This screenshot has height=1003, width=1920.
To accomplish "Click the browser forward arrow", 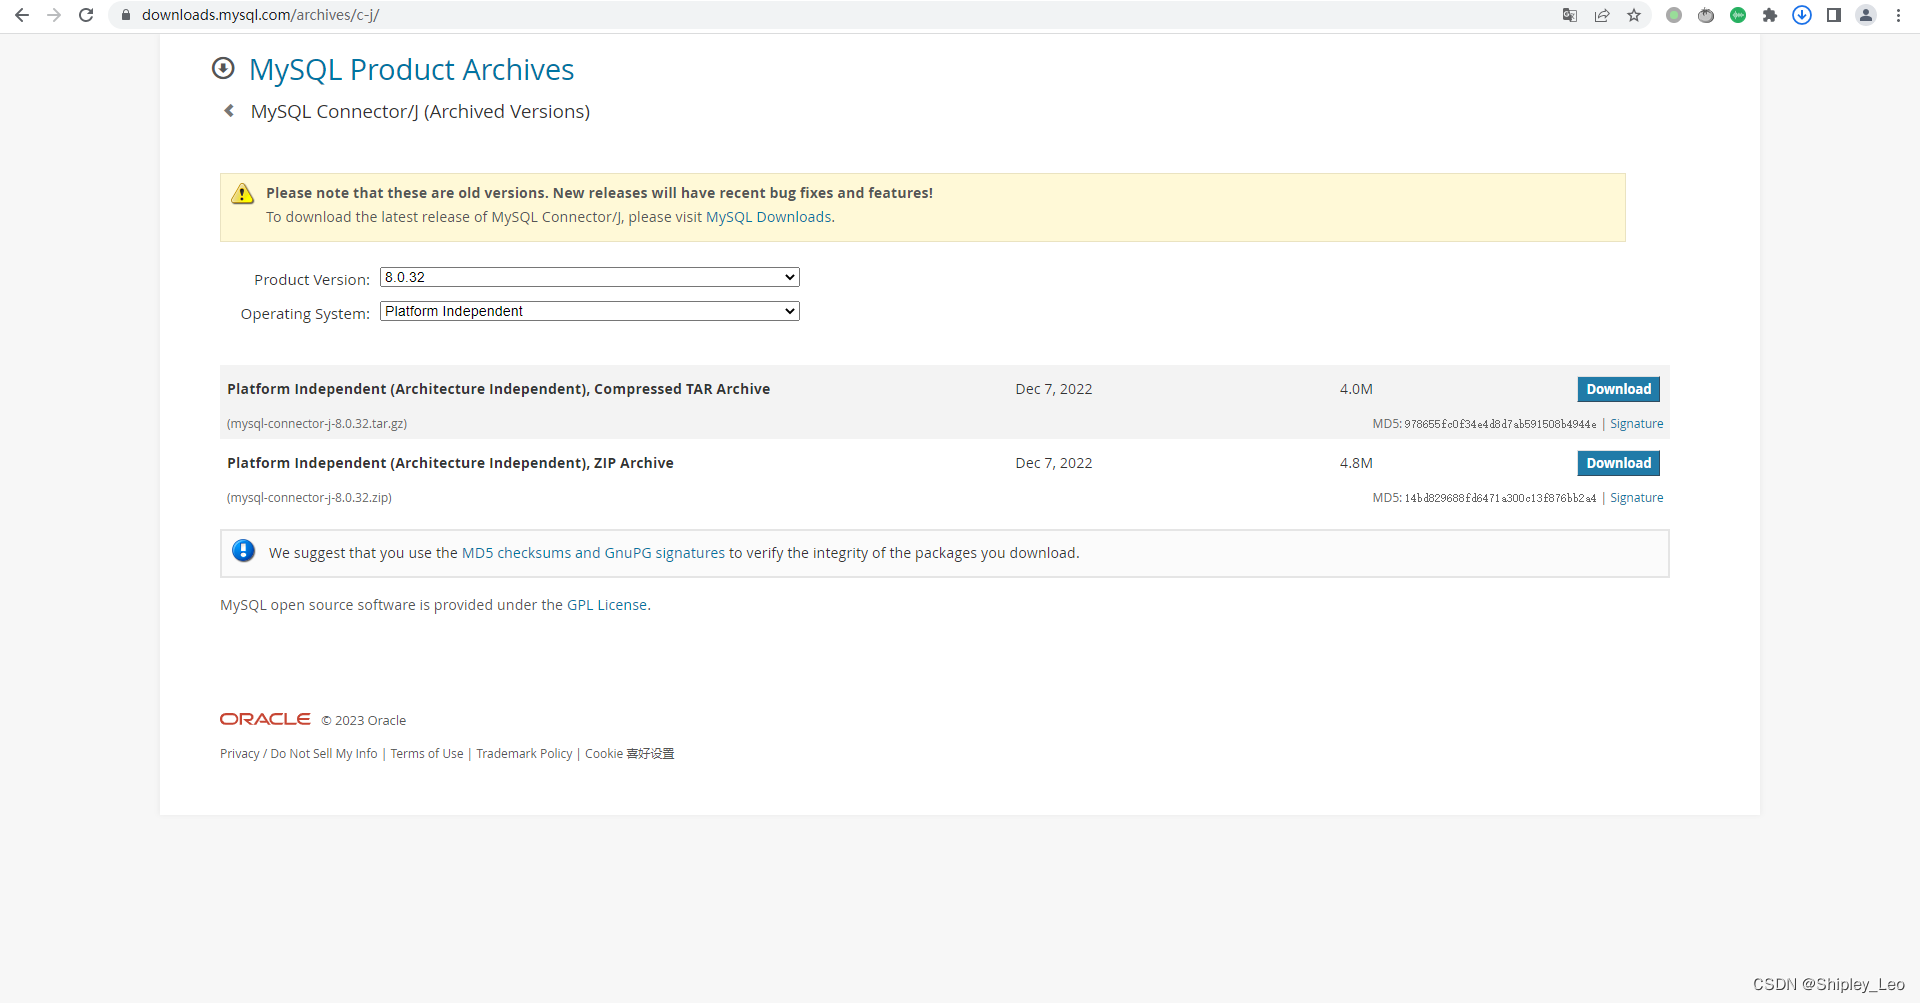I will click(x=54, y=15).
